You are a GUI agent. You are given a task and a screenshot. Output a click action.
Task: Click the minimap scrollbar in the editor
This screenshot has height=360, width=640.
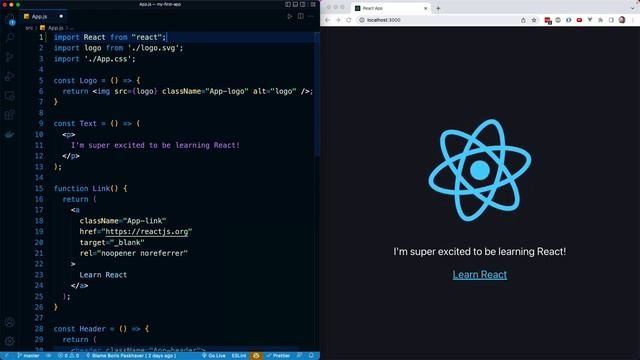pyautogui.click(x=317, y=94)
